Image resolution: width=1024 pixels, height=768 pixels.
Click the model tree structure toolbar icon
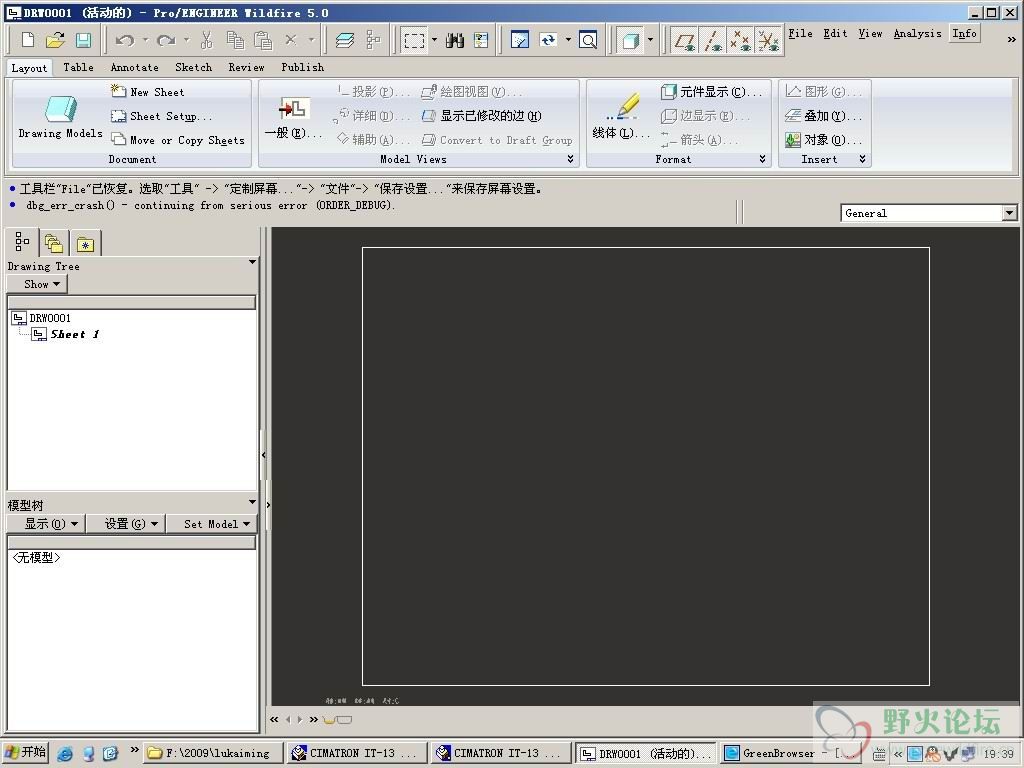coord(373,40)
